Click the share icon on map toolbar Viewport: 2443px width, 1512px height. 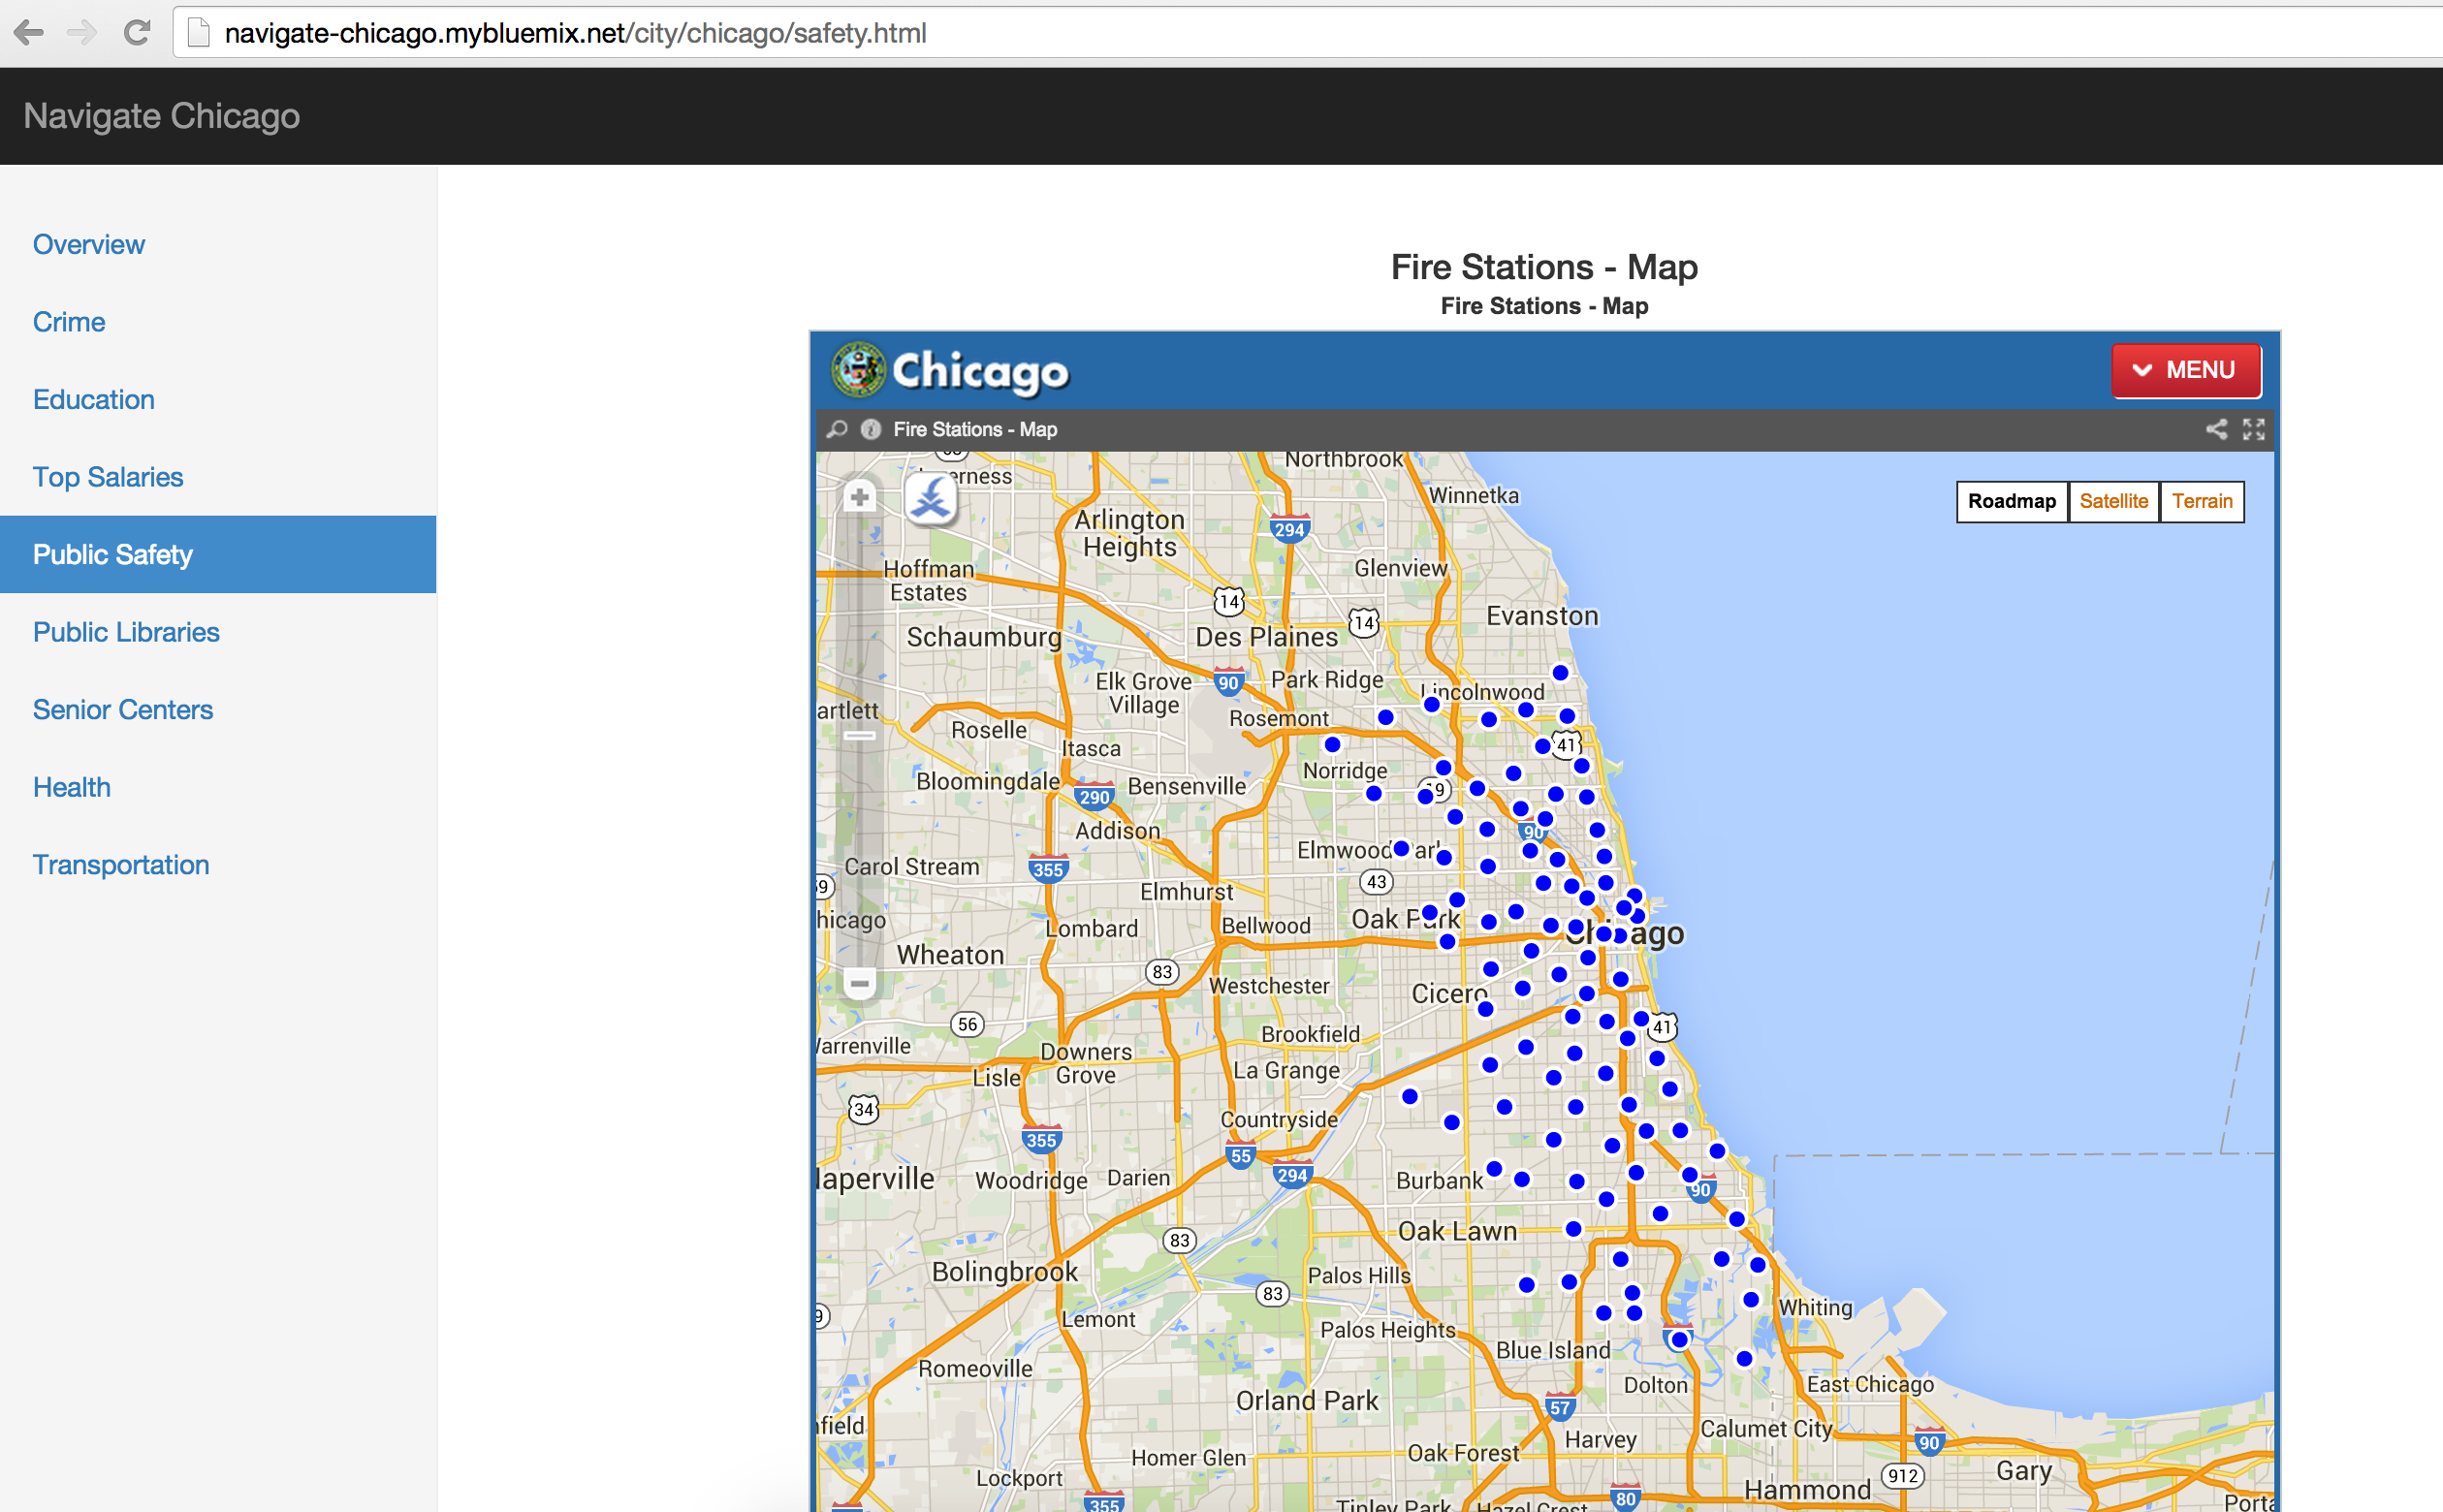pos(2216,429)
